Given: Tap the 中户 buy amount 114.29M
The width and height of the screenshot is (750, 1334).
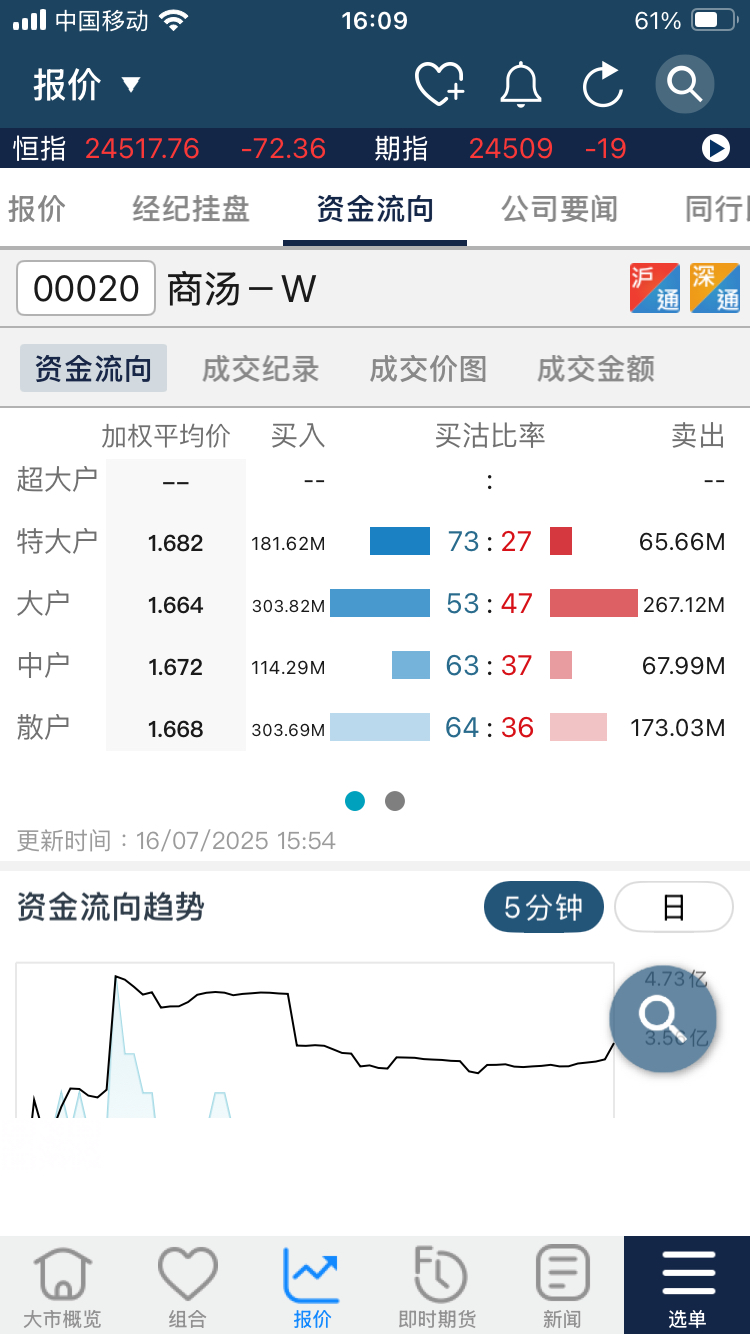Looking at the screenshot, I should point(288,668).
